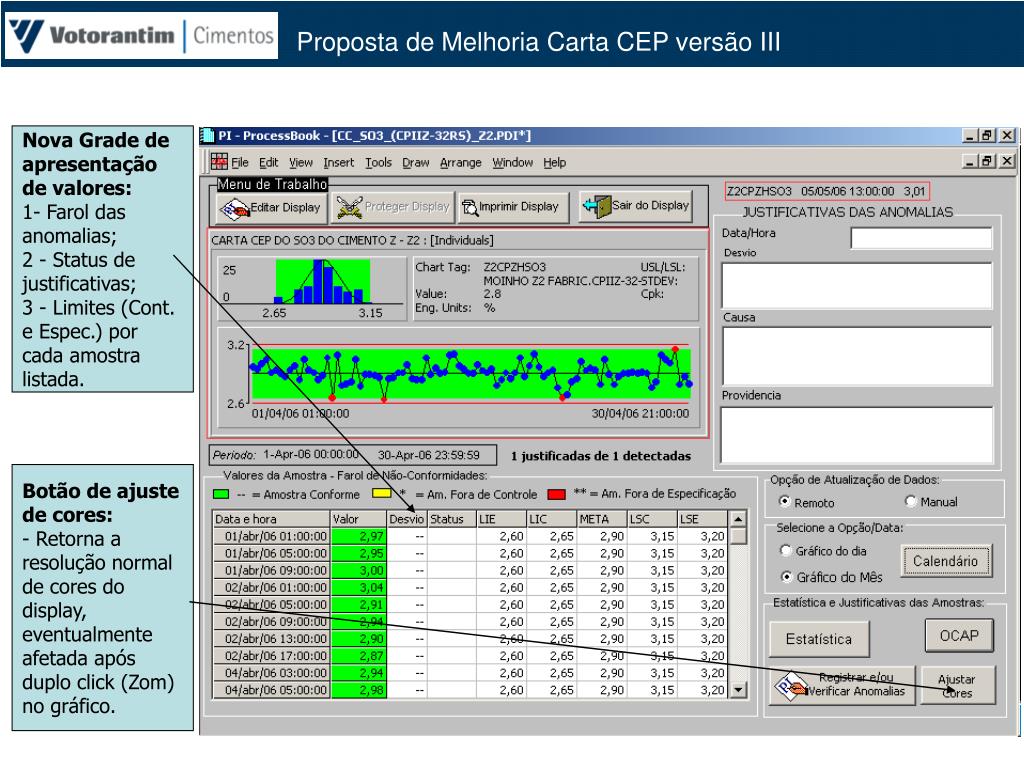Click the Data e hora column header
Screen dimensions: 1024x768
[x=272, y=519]
